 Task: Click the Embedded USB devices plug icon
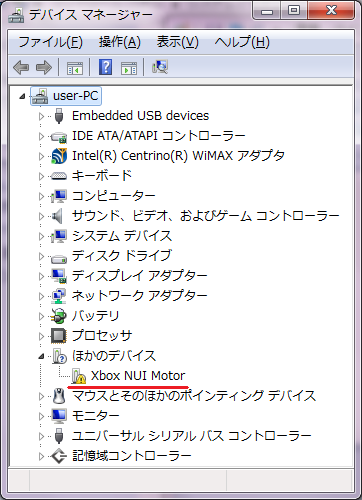point(59,116)
